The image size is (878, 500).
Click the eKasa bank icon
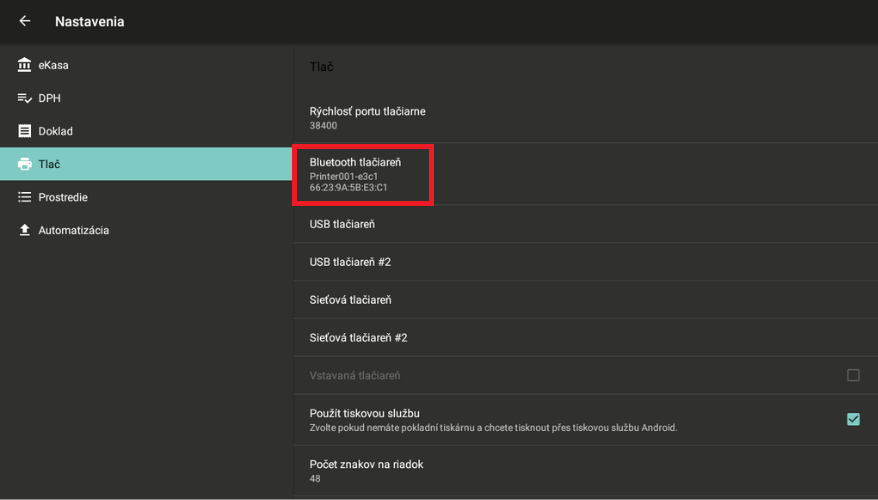point(25,65)
